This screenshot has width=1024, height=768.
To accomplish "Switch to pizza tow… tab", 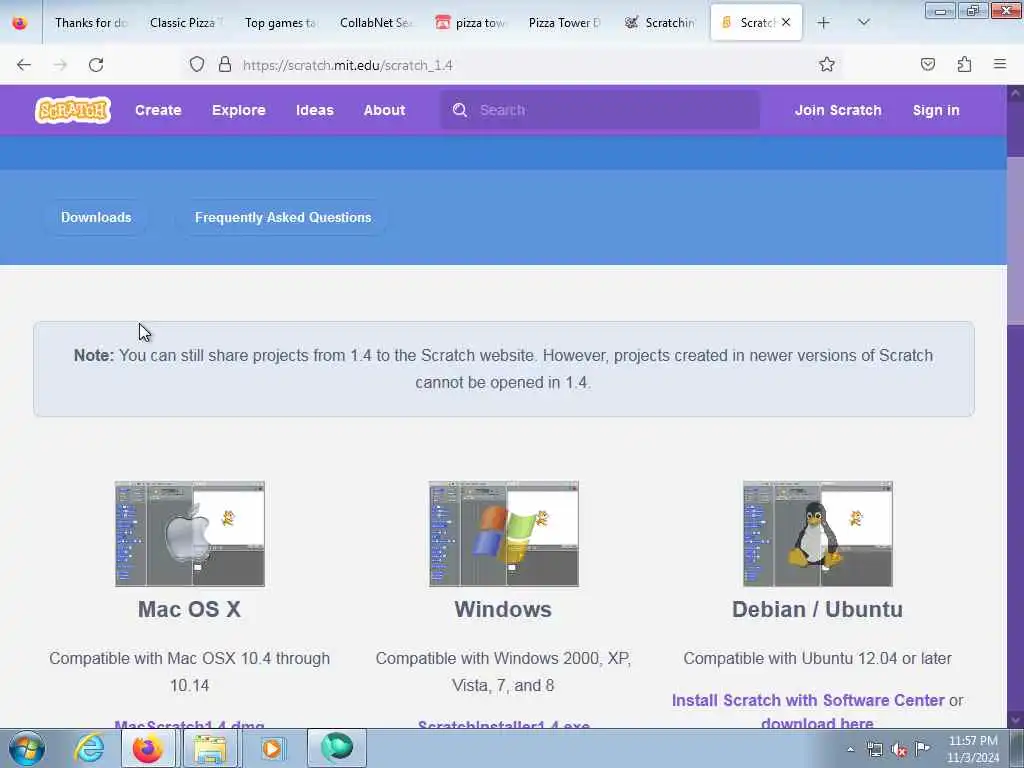I will [x=470, y=23].
